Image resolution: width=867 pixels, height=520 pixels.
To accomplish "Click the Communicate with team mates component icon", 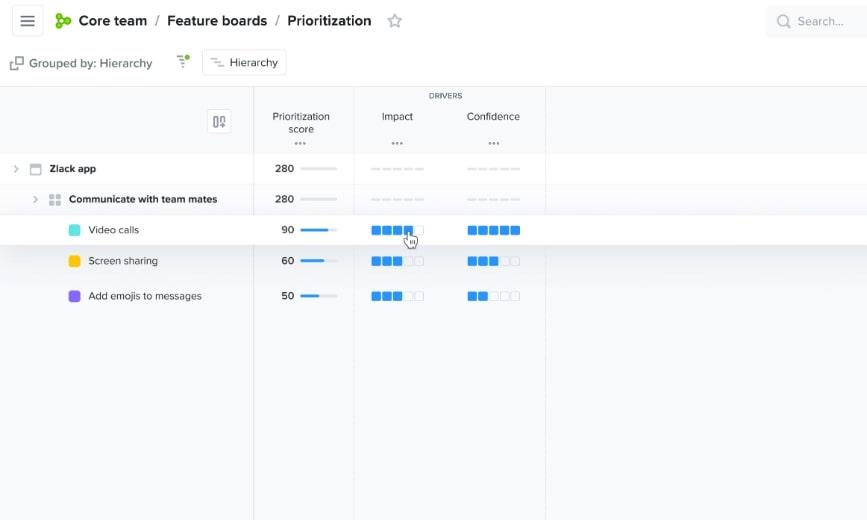I will (x=55, y=200).
